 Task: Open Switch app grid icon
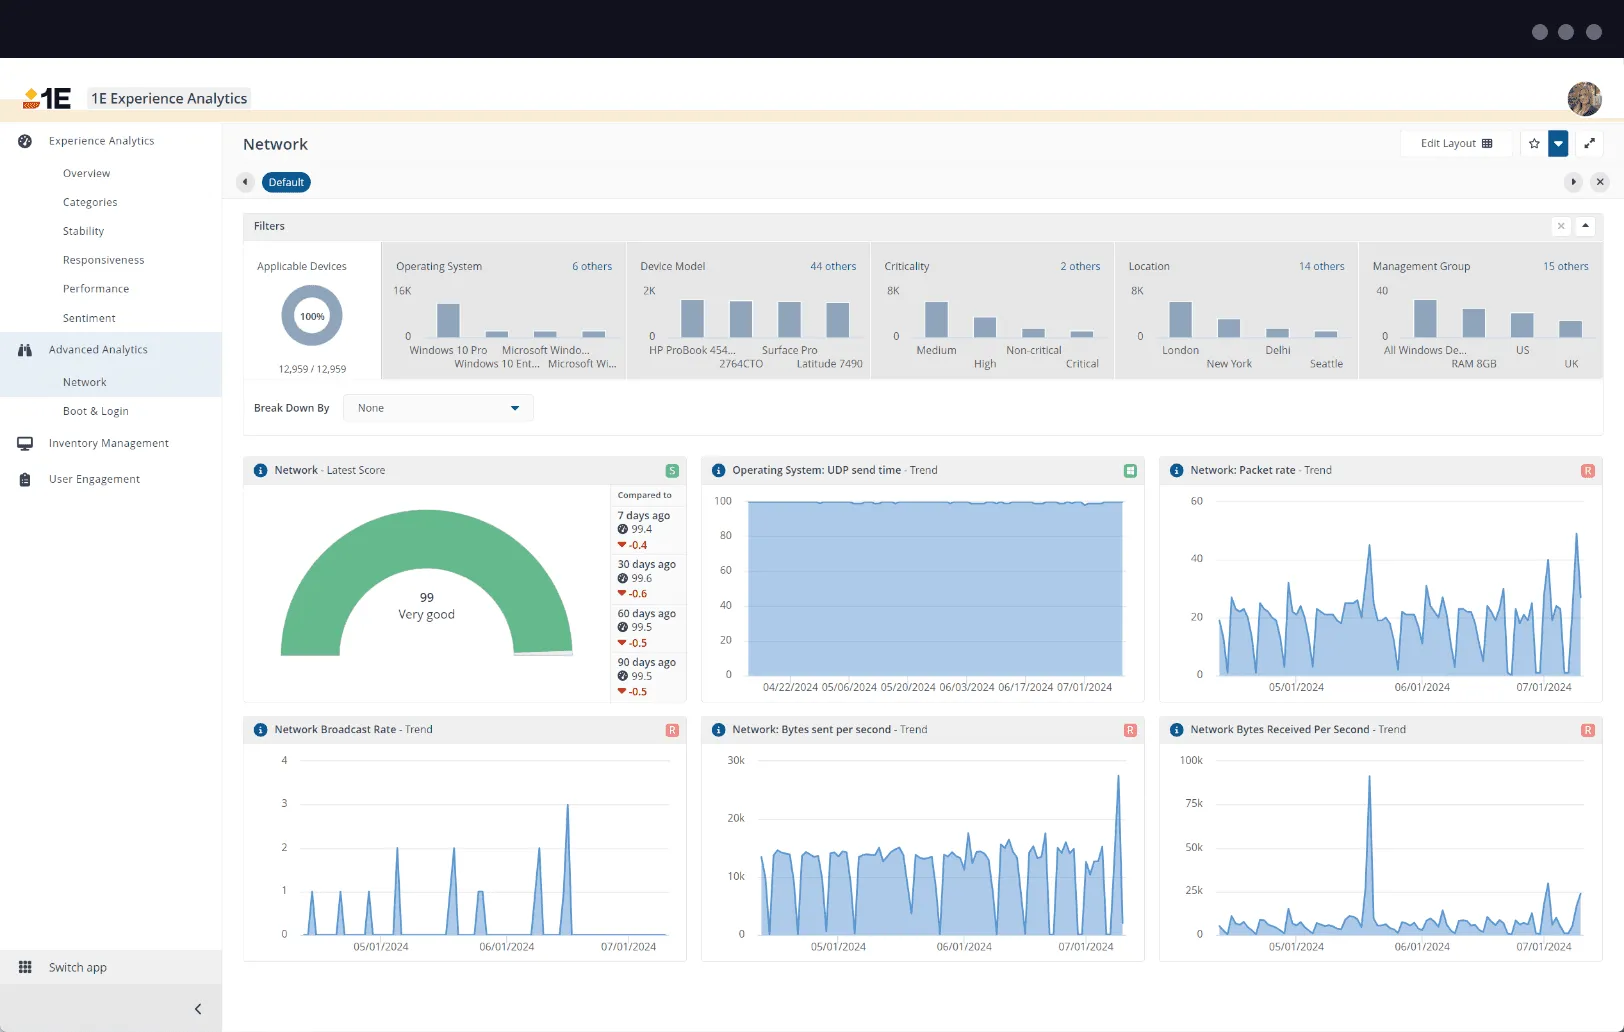(24, 967)
